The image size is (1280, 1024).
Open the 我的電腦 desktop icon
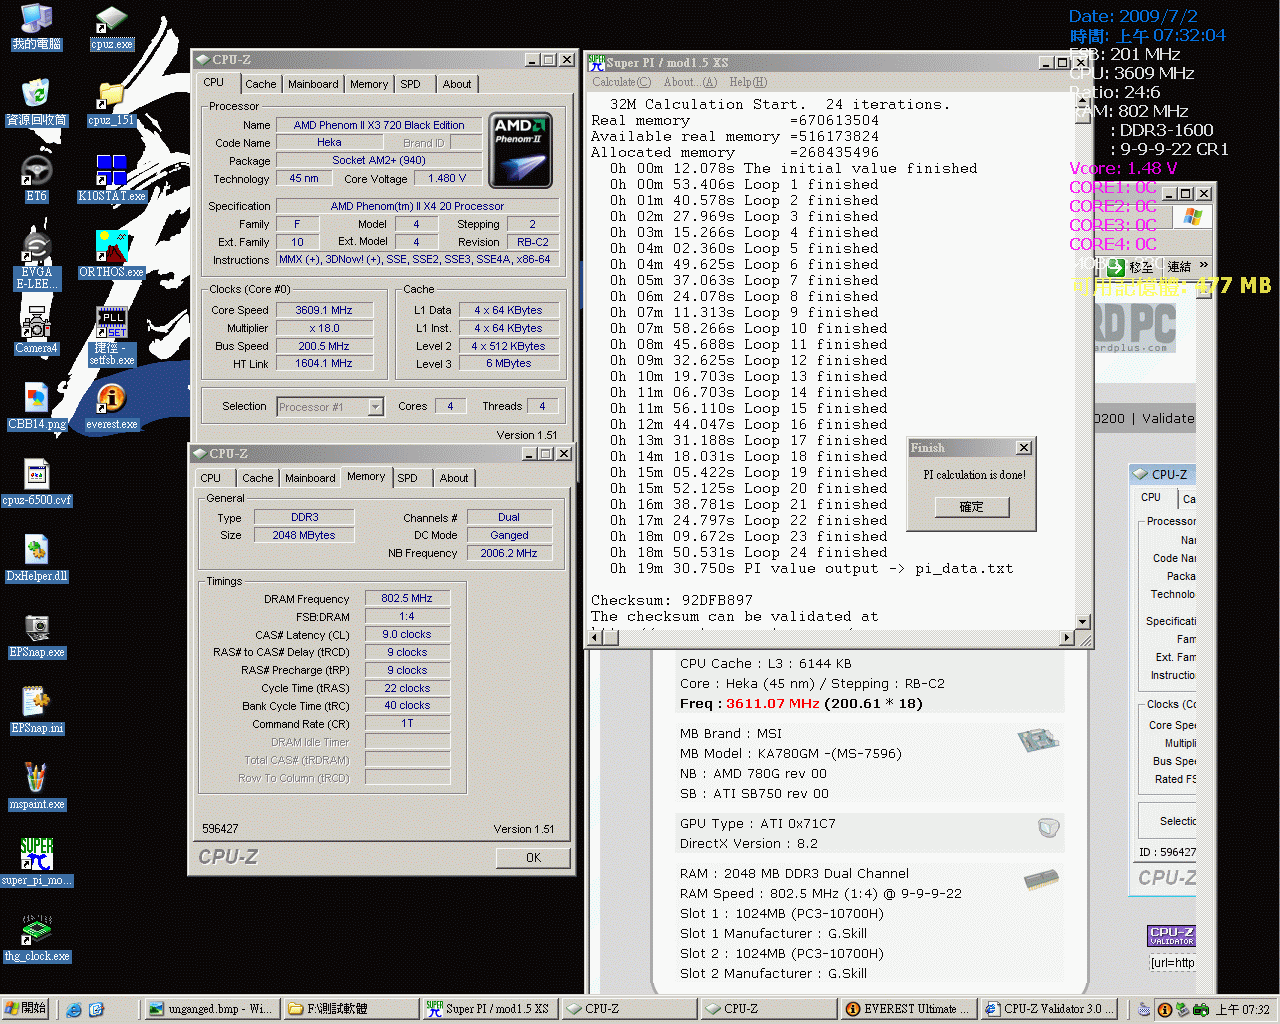[x=36, y=27]
